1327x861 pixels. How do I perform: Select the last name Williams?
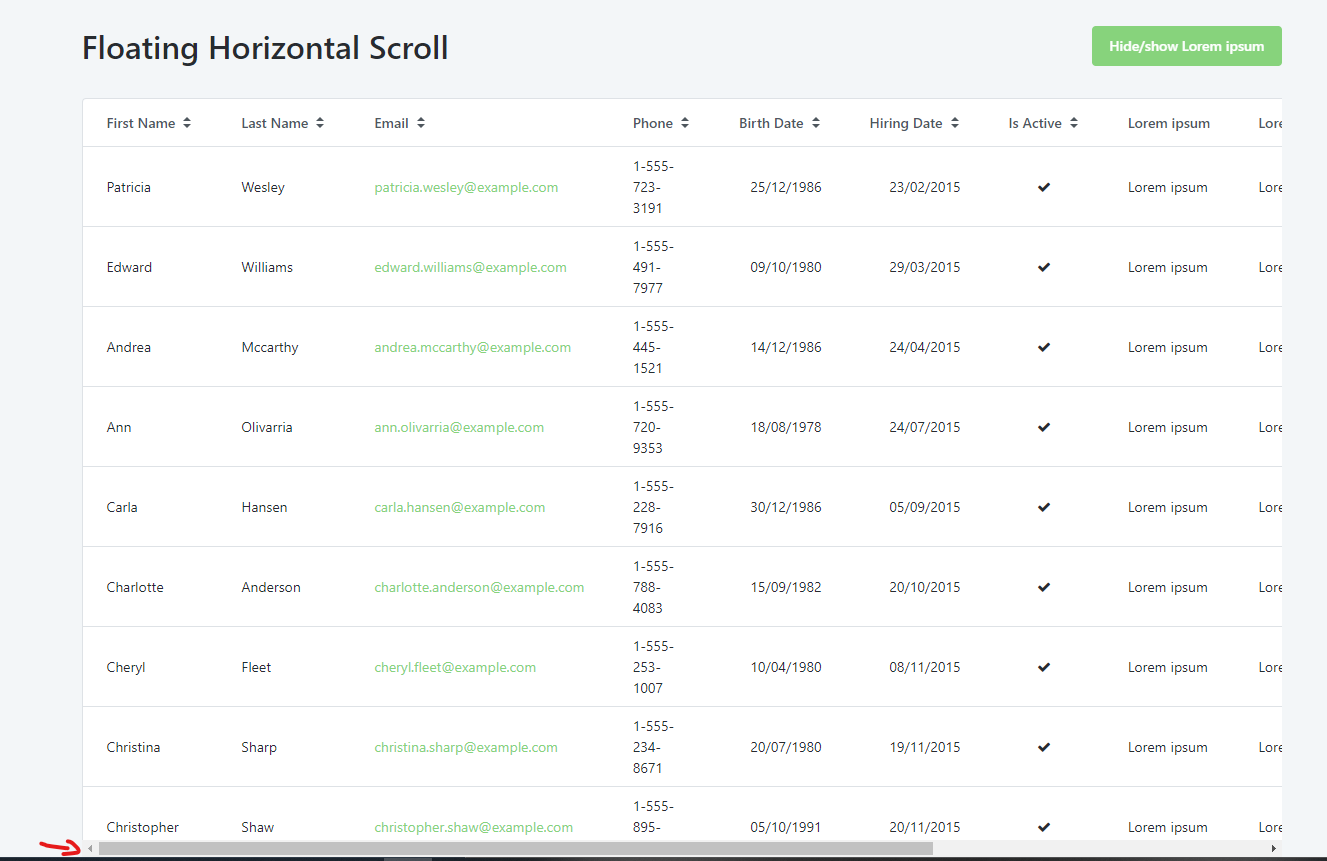click(267, 267)
